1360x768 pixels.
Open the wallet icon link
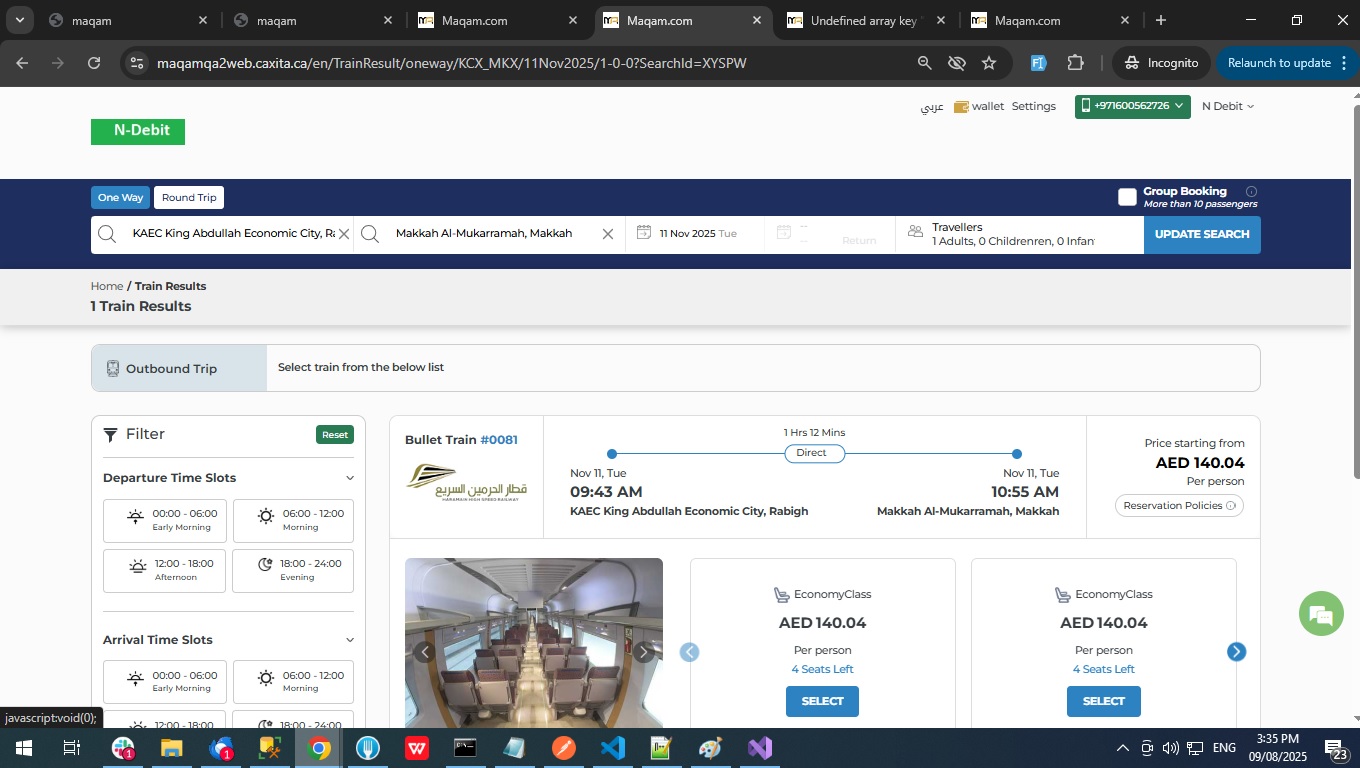(961, 107)
